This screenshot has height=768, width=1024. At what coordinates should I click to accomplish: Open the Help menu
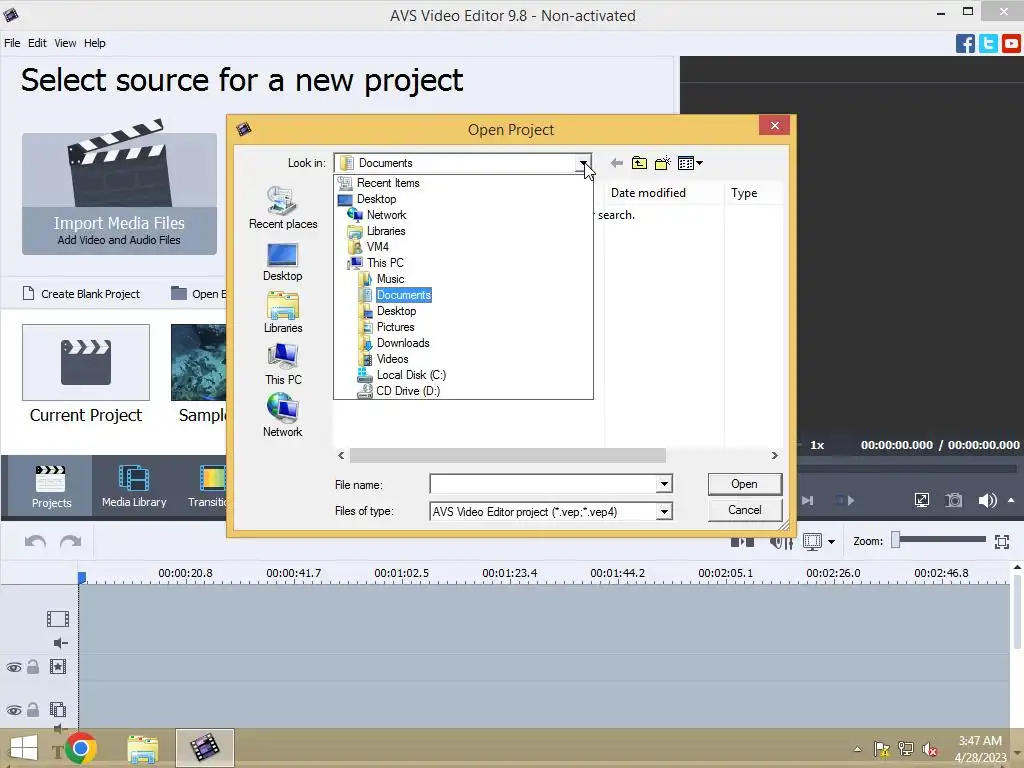click(x=95, y=43)
